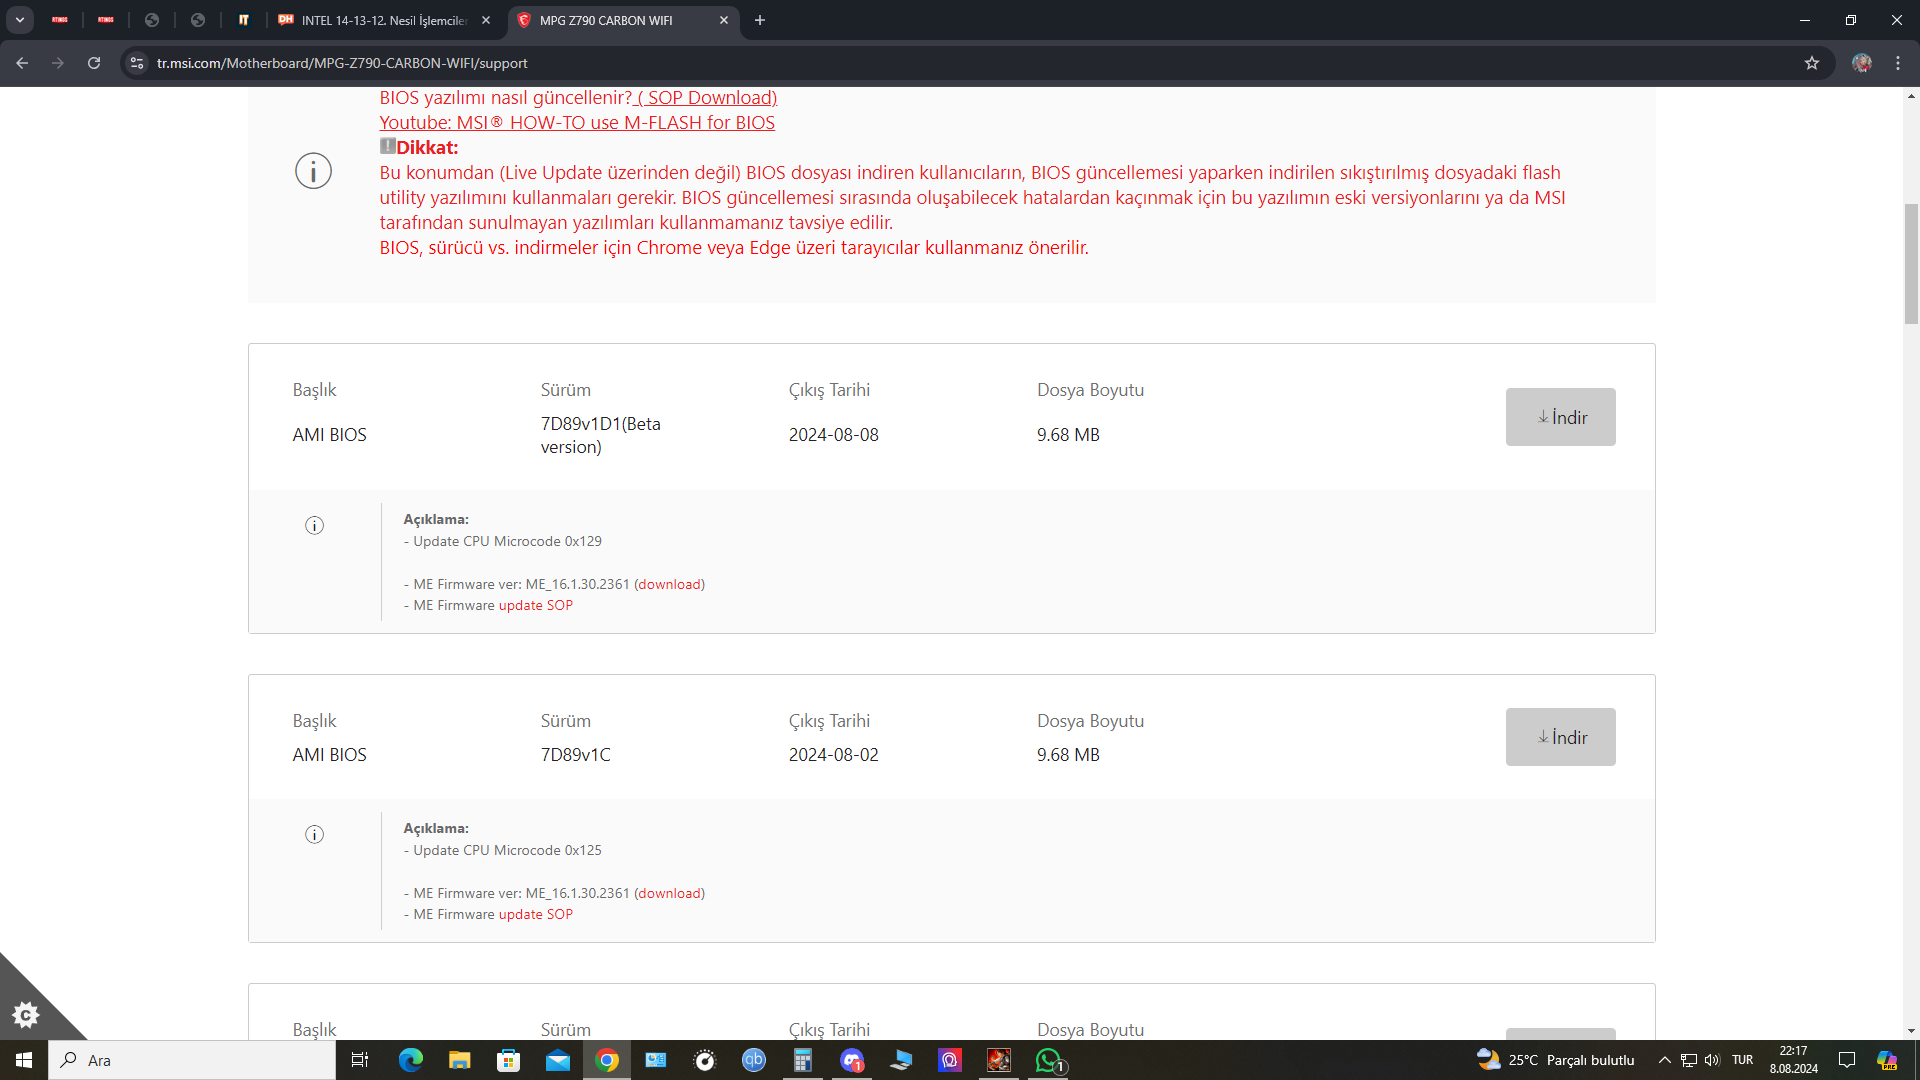Click info icon in 7D89v1D1 description
The width and height of the screenshot is (1920, 1080).
click(x=314, y=525)
